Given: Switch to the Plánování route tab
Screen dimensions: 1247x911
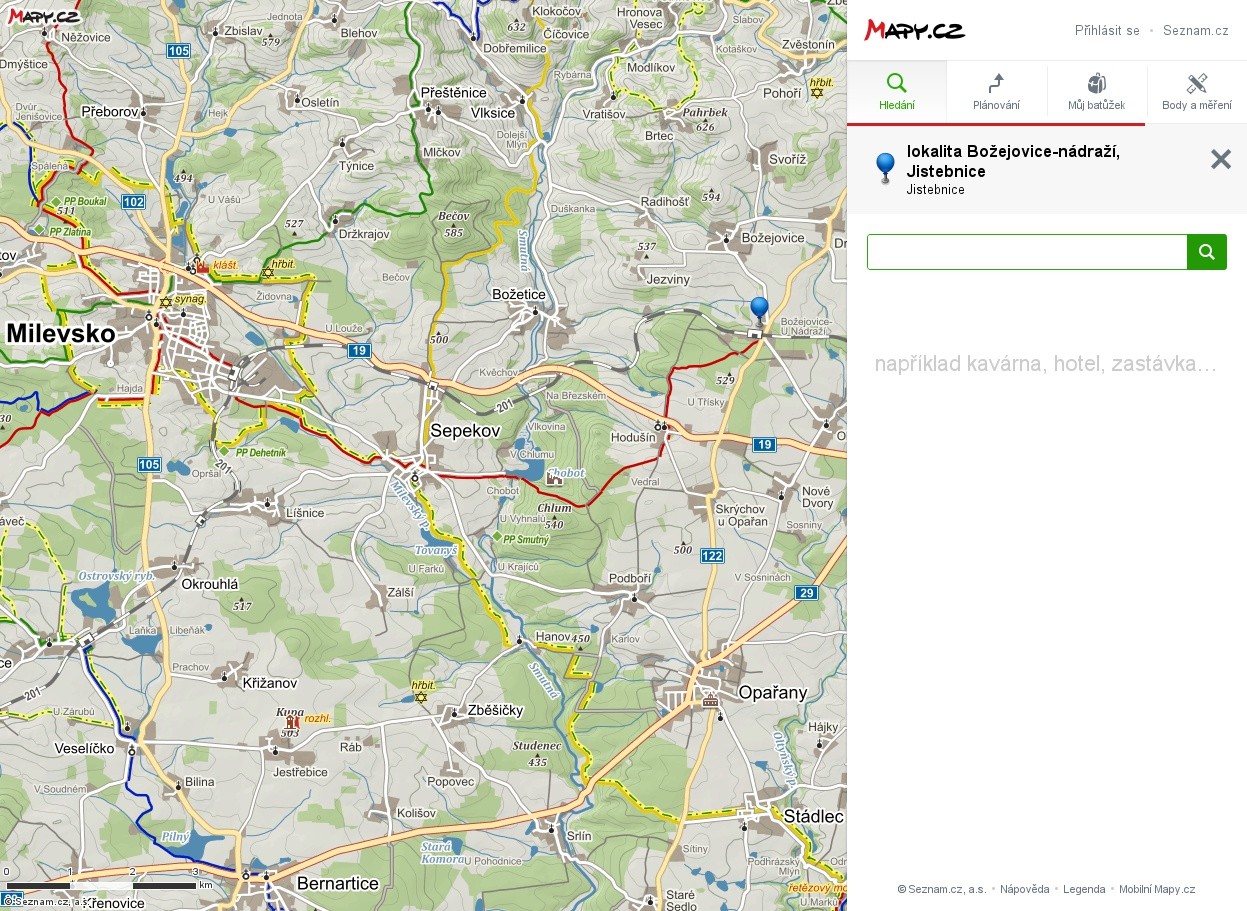Looking at the screenshot, I should point(996,92).
